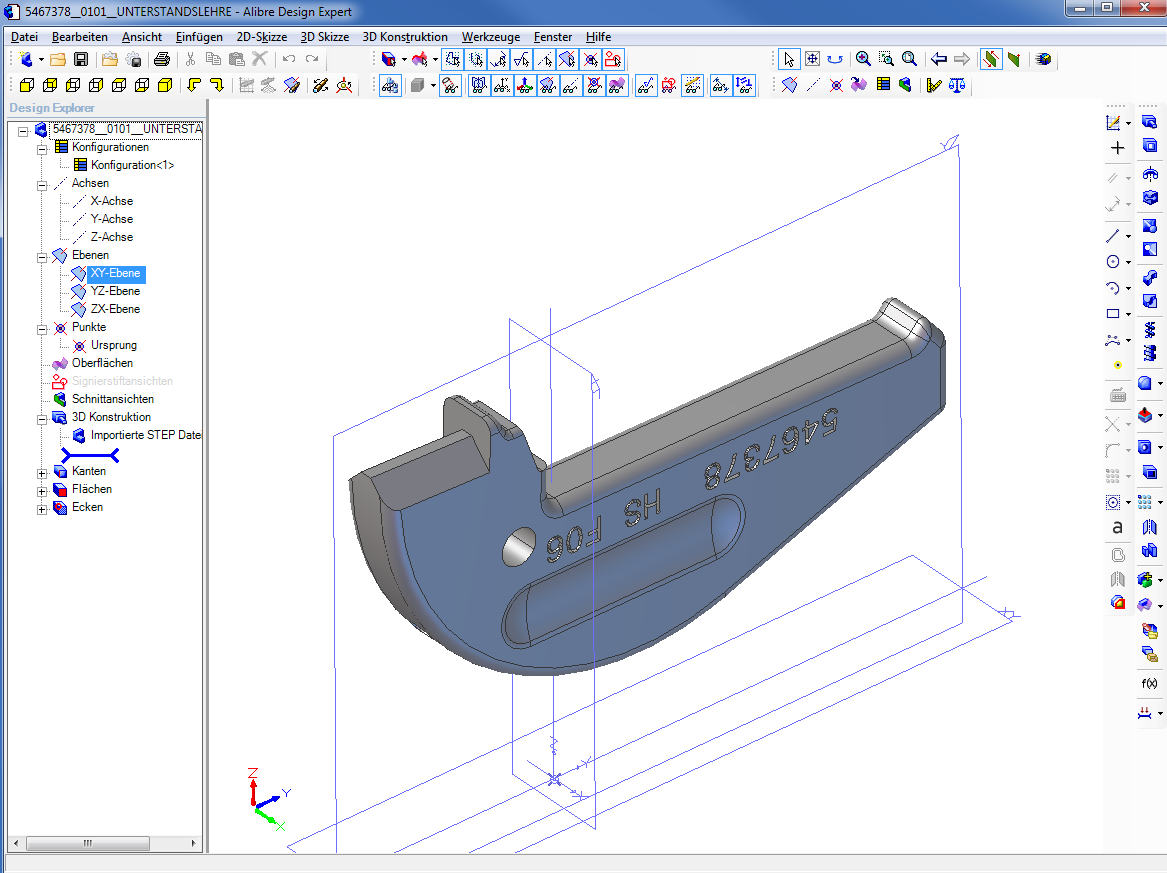Print the document using the printer icon
The height and width of the screenshot is (873, 1167).
[x=162, y=60]
